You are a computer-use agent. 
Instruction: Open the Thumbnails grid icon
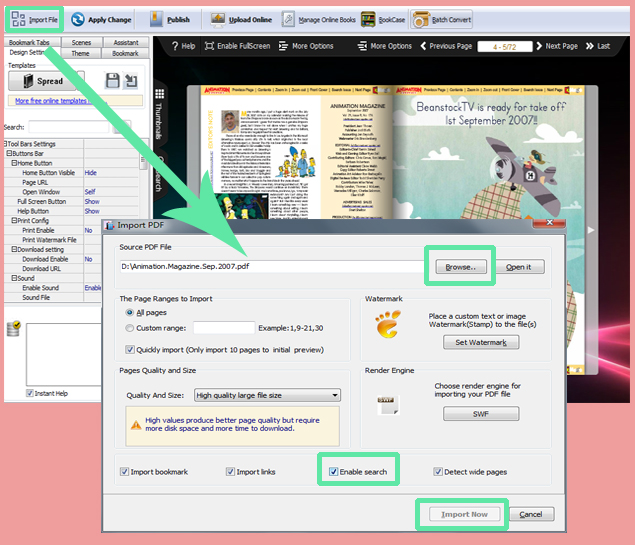[x=159, y=94]
